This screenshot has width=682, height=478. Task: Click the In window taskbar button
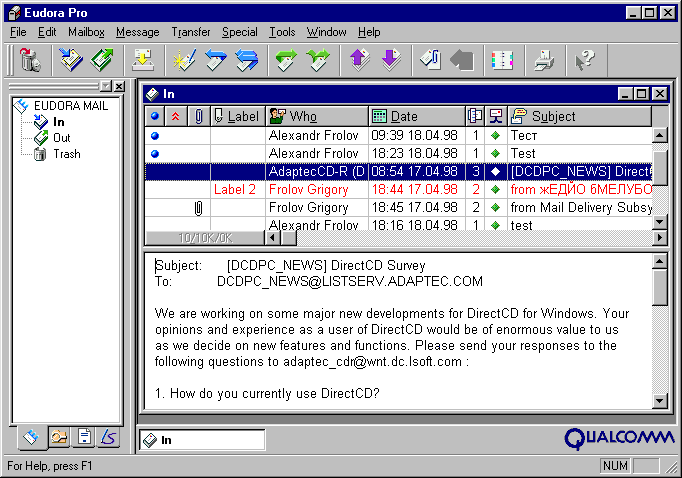pos(202,440)
